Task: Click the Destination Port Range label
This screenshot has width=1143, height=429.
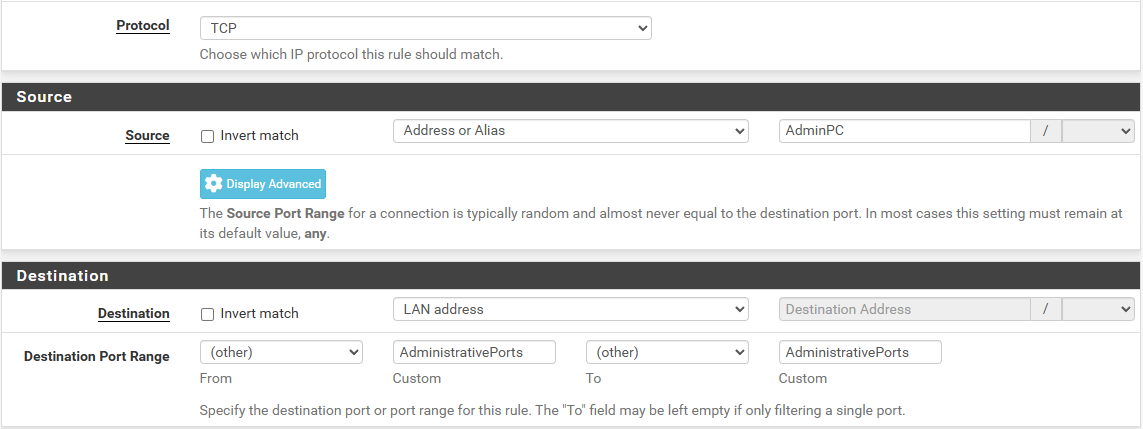Action: point(97,357)
